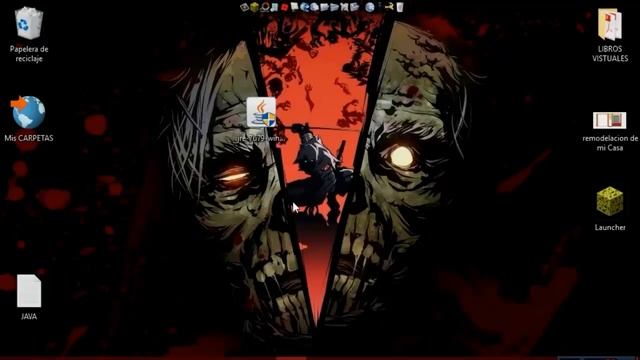Image resolution: width=640 pixels, height=360 pixels.
Task: Launch the yellow cube Launcher shortcut
Action: click(x=610, y=209)
